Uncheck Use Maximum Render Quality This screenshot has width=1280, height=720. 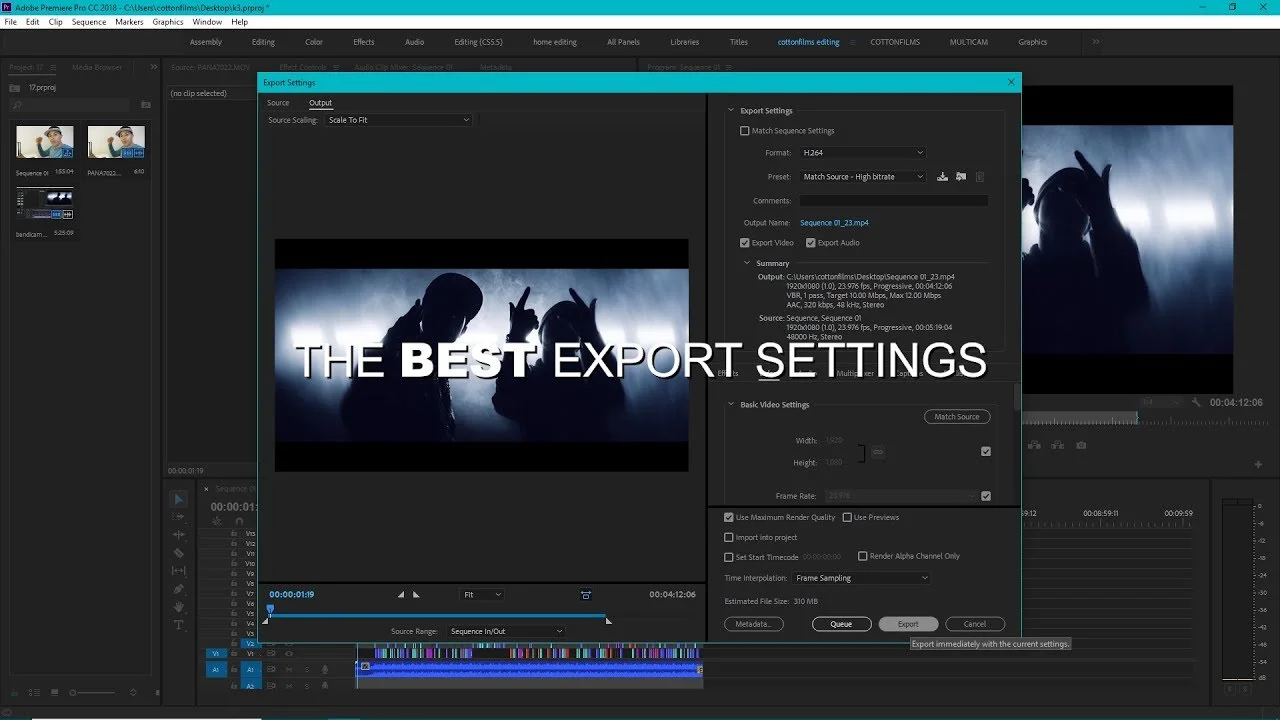point(729,517)
